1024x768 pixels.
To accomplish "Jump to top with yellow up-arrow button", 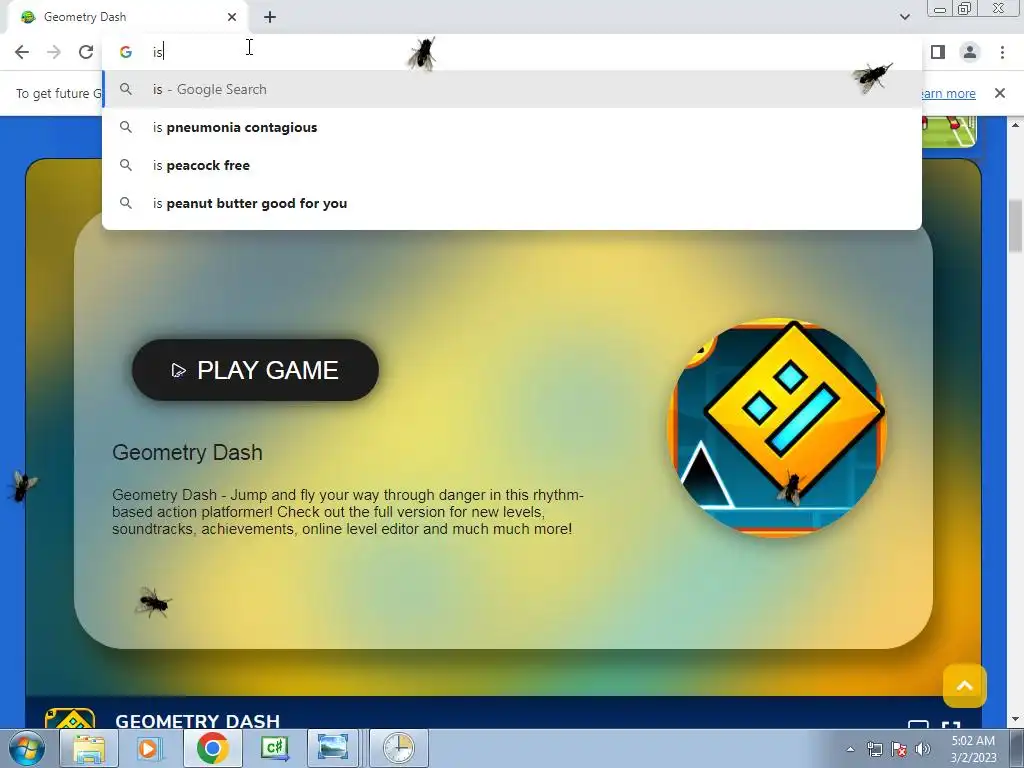I will (965, 686).
